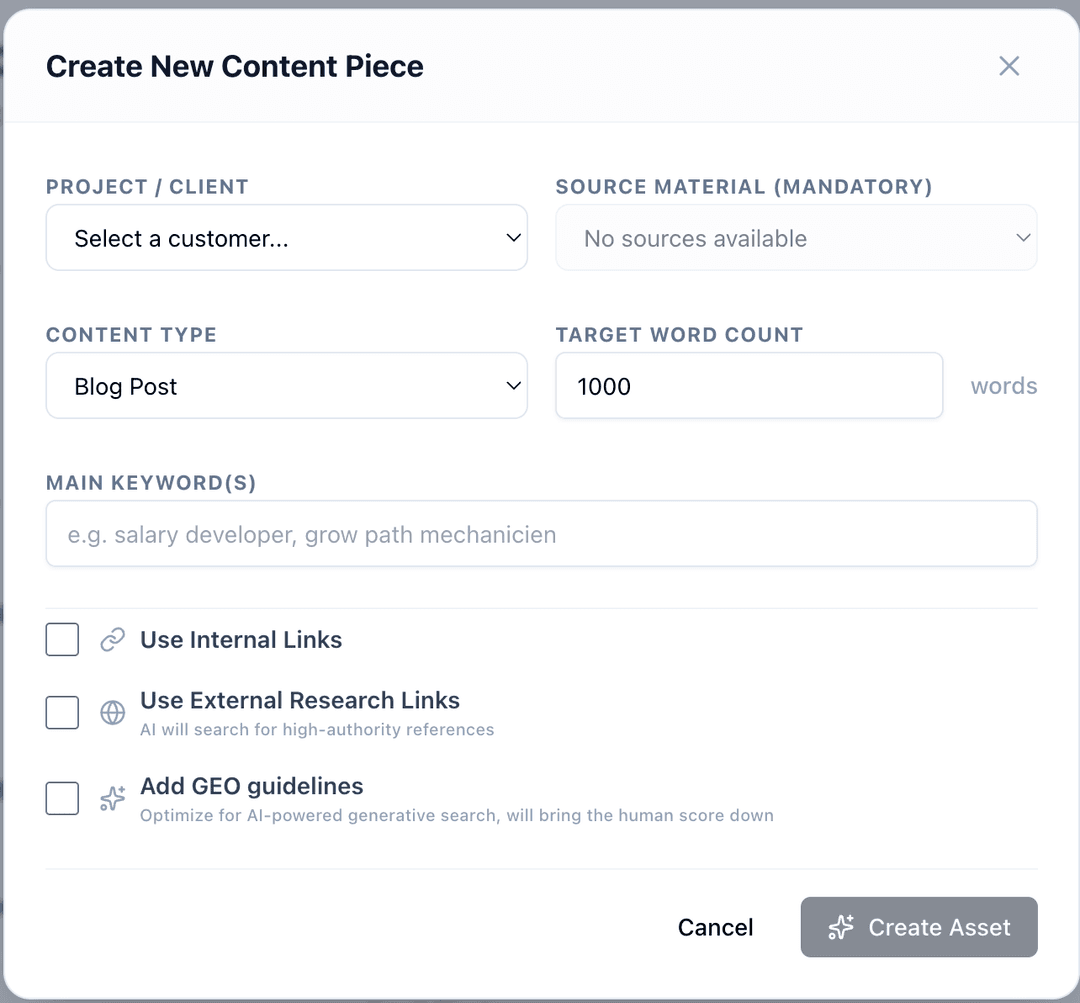Click the Create Asset button

(919, 928)
